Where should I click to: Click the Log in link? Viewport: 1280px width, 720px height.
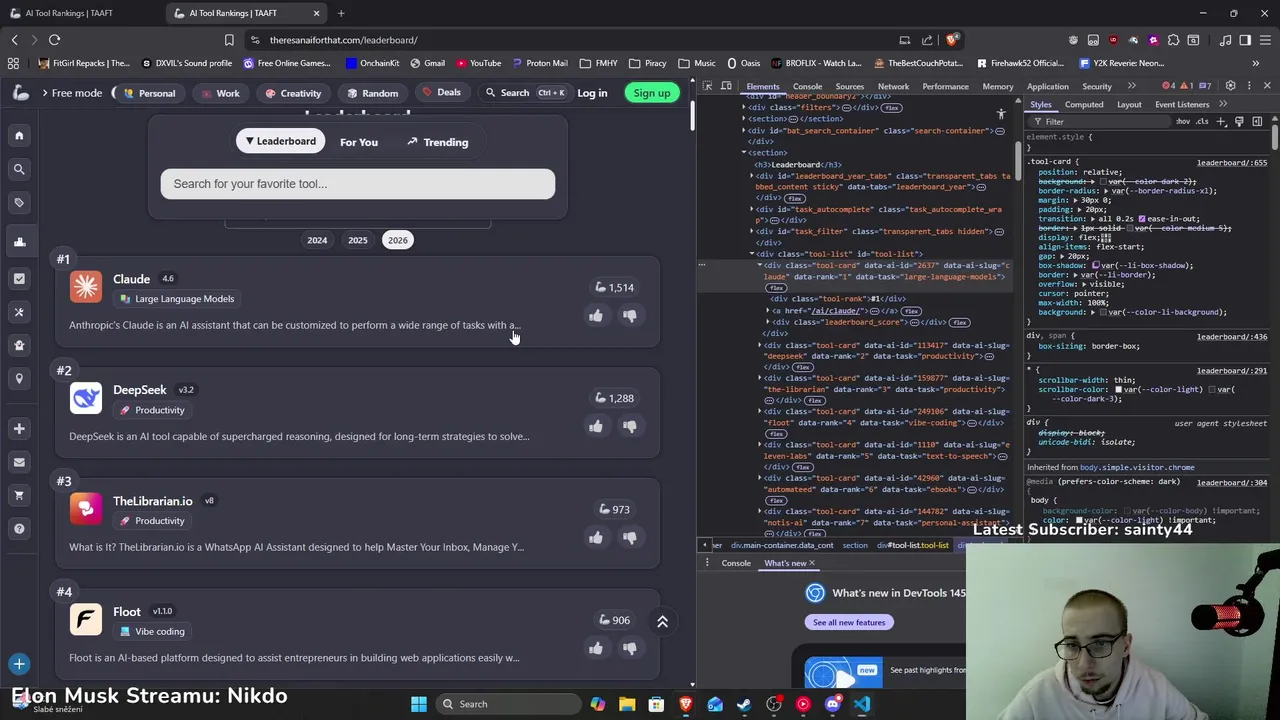(x=592, y=93)
